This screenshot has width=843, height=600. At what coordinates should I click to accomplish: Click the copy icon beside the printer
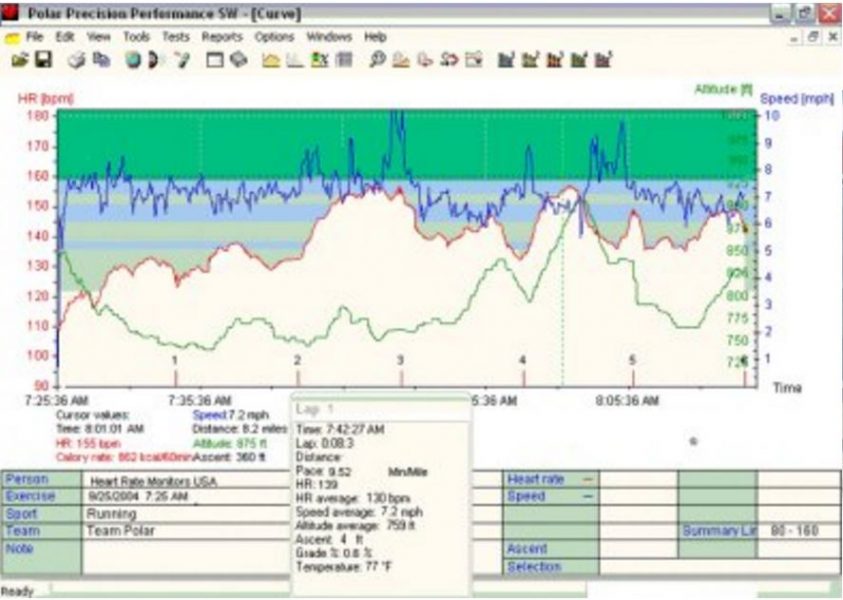coord(101,60)
